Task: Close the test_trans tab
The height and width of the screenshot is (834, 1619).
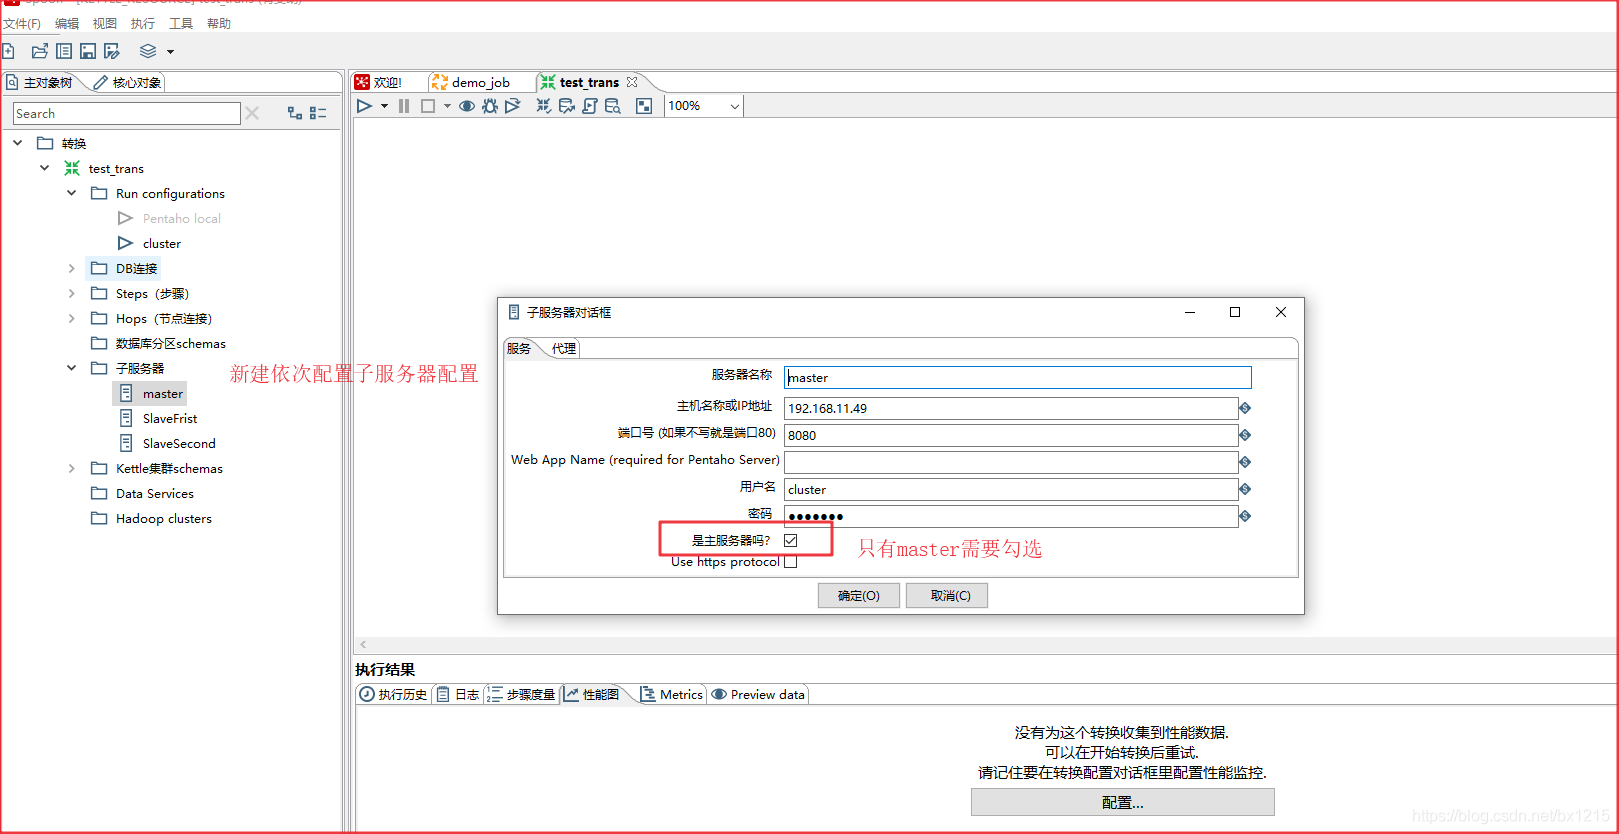Action: [x=632, y=82]
